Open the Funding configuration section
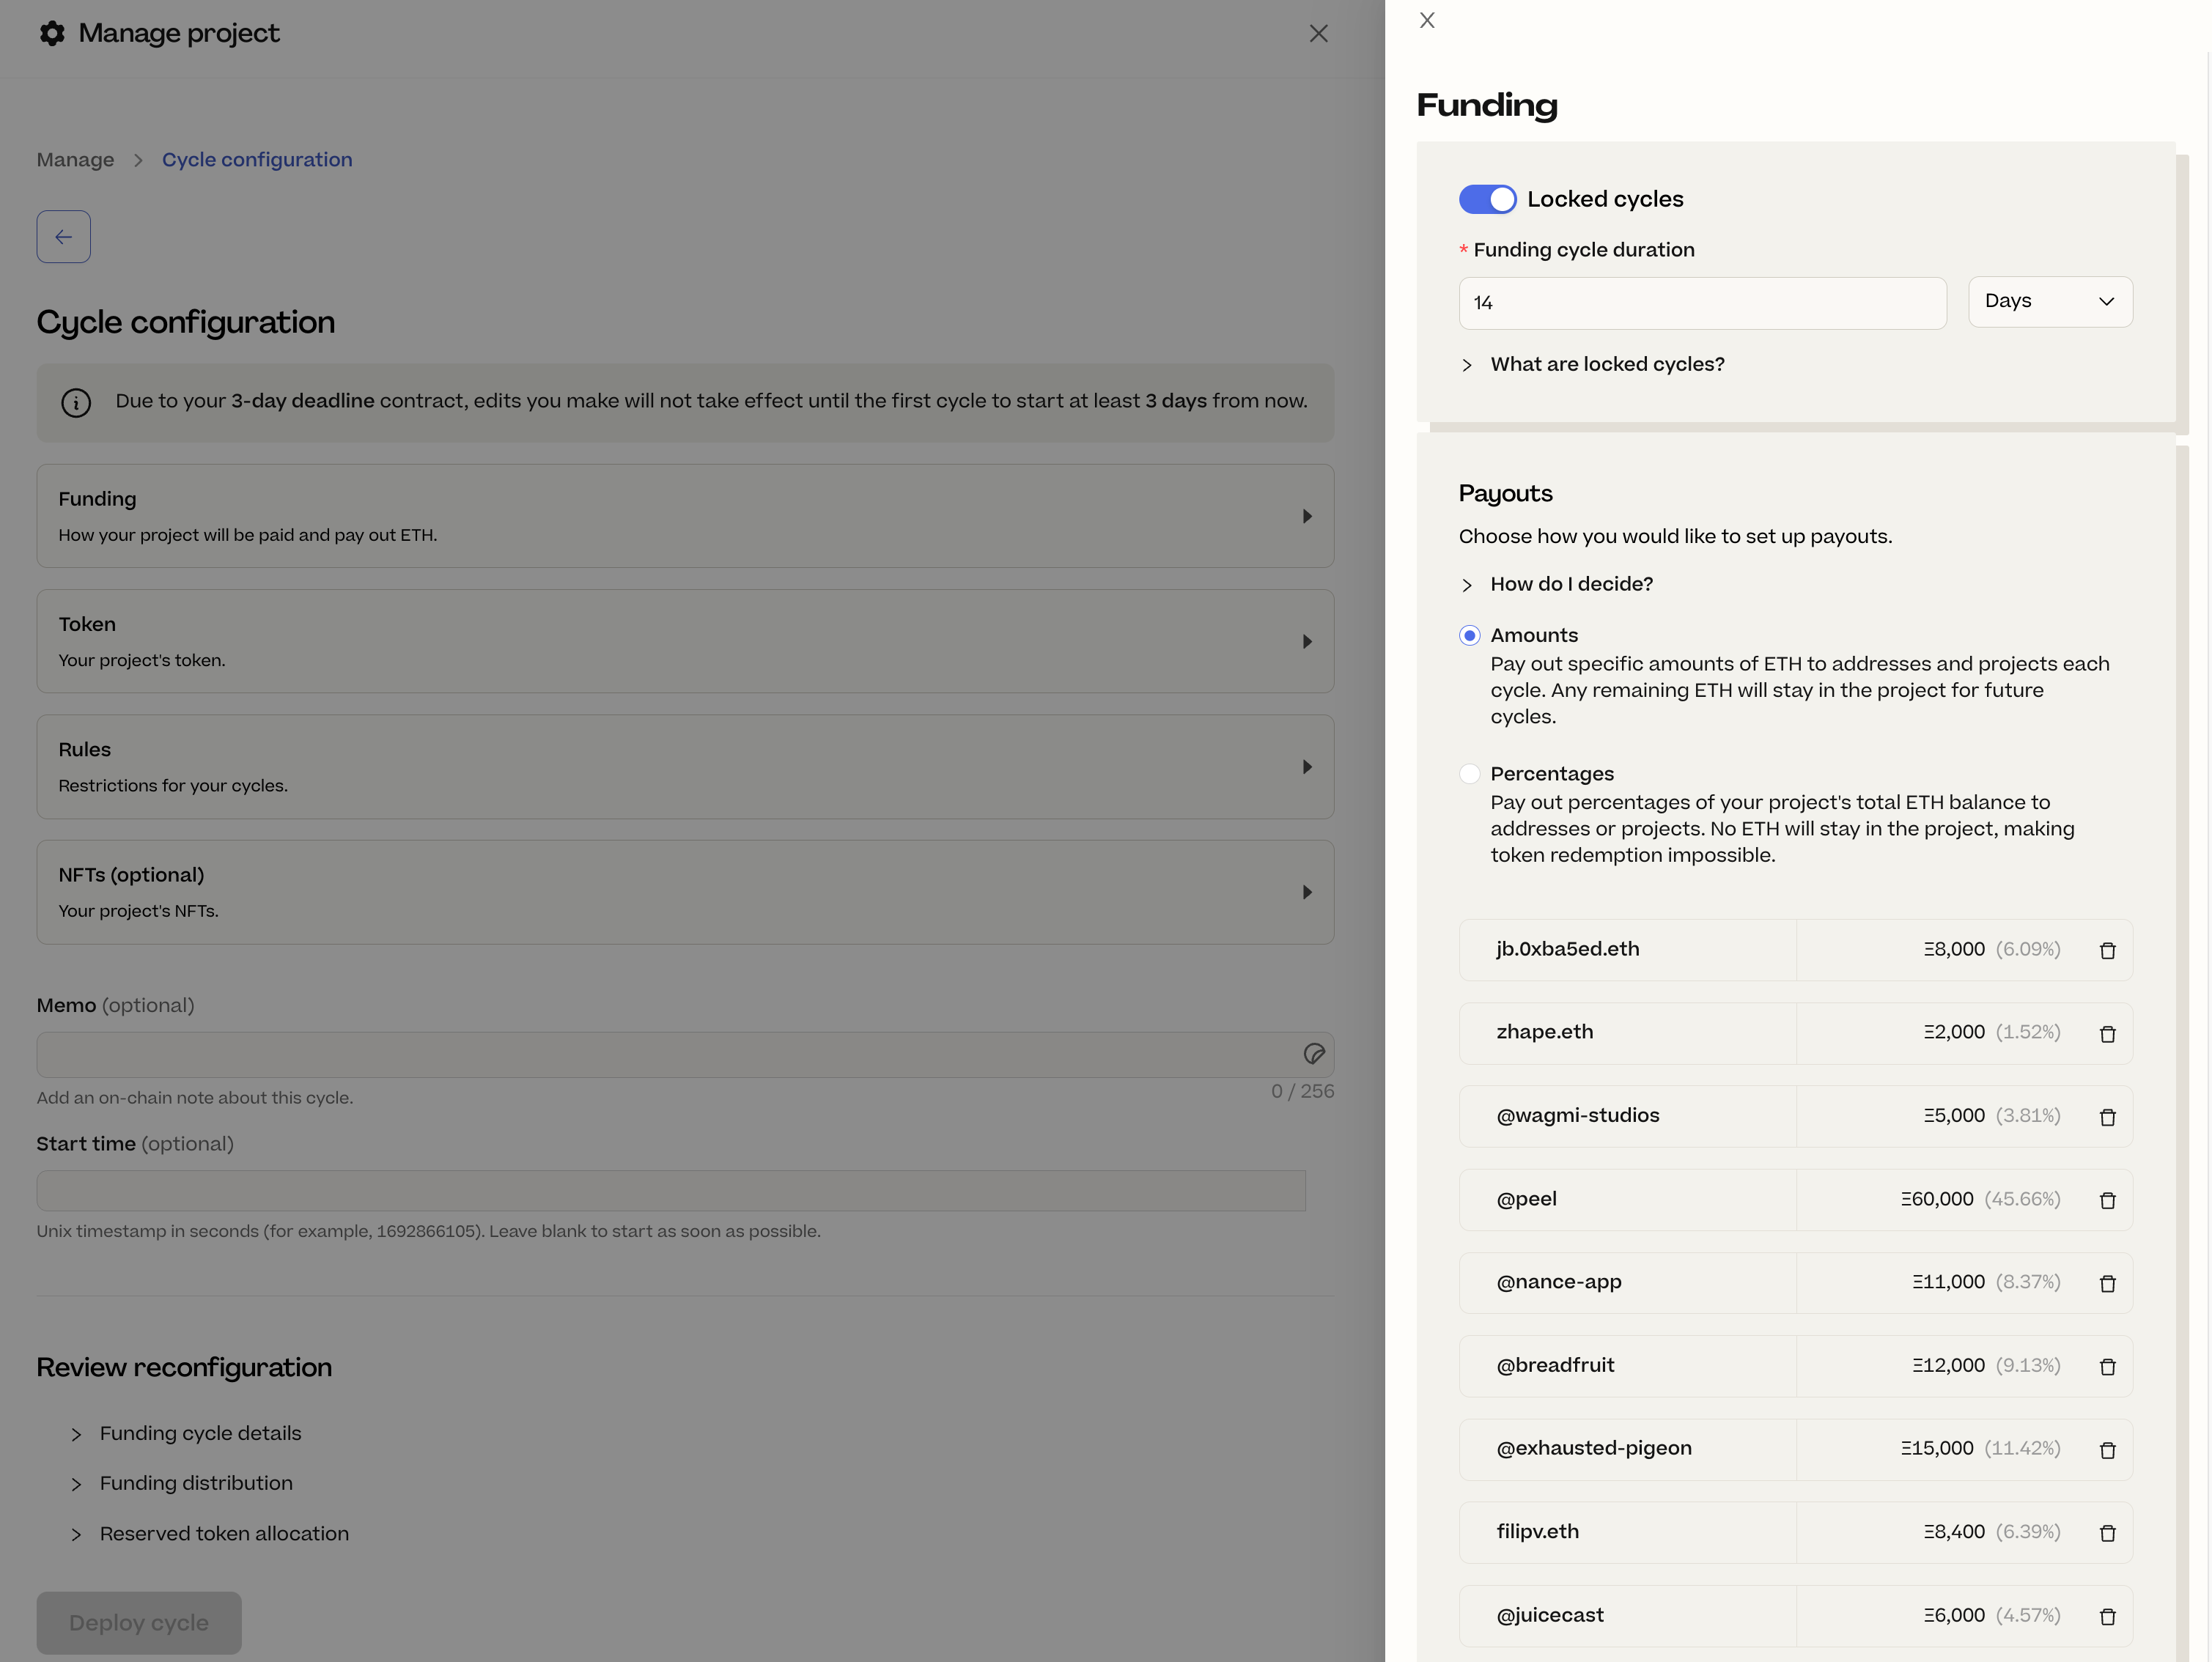Screen dimensions: 2212x1662 pyautogui.click(x=684, y=516)
